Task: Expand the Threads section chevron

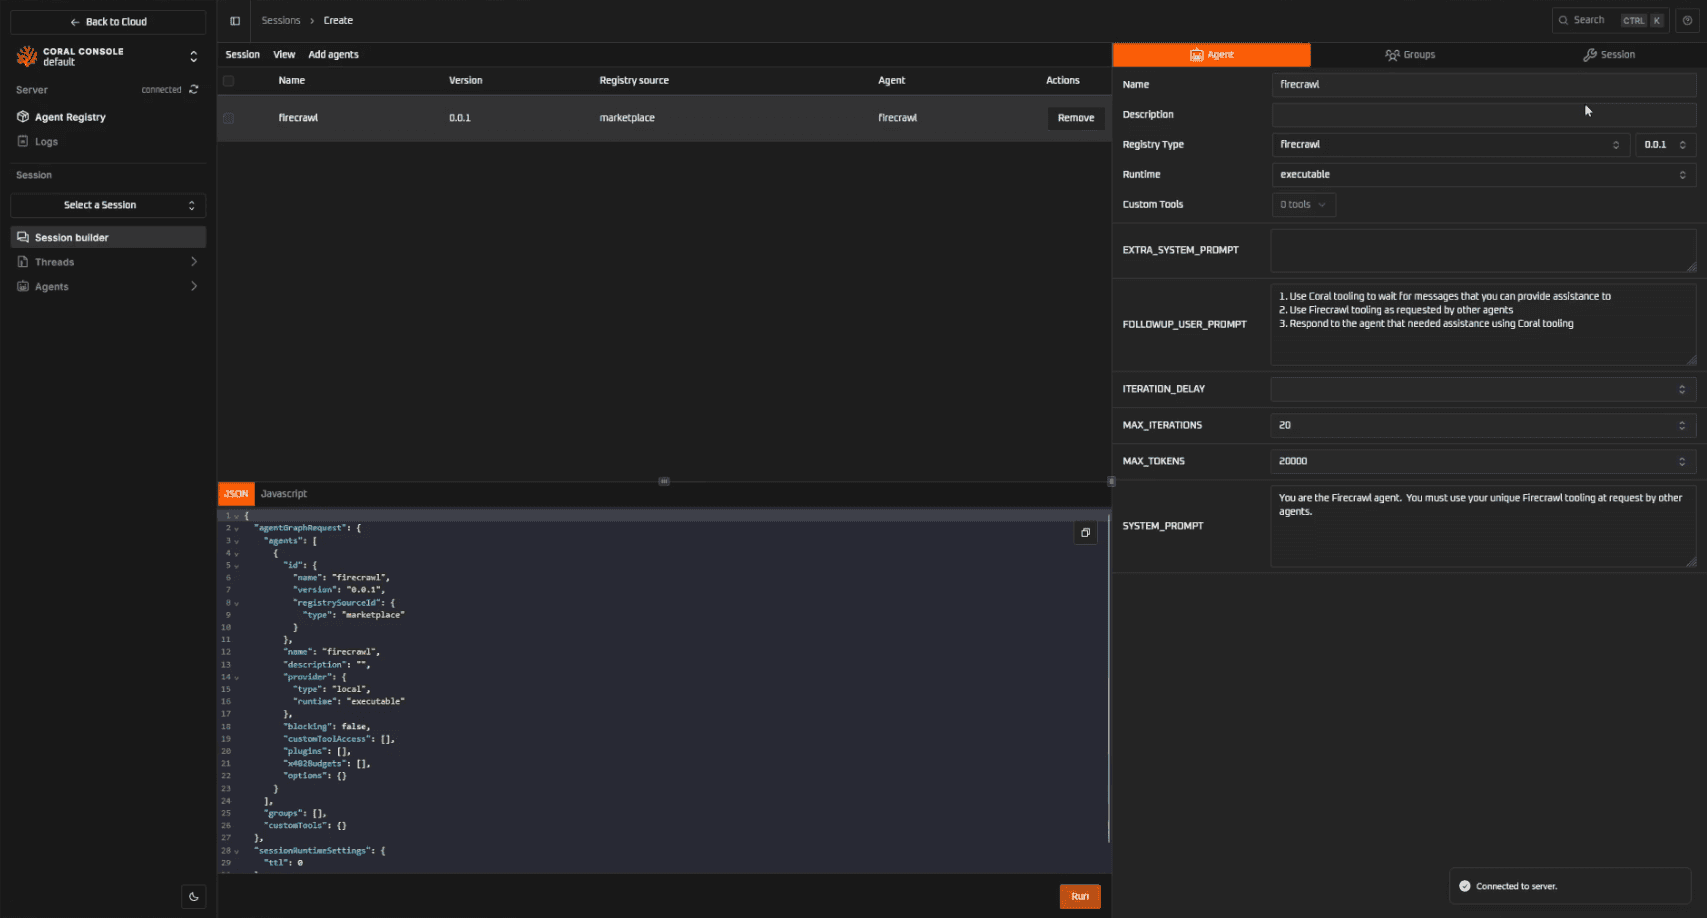Action: point(194,262)
